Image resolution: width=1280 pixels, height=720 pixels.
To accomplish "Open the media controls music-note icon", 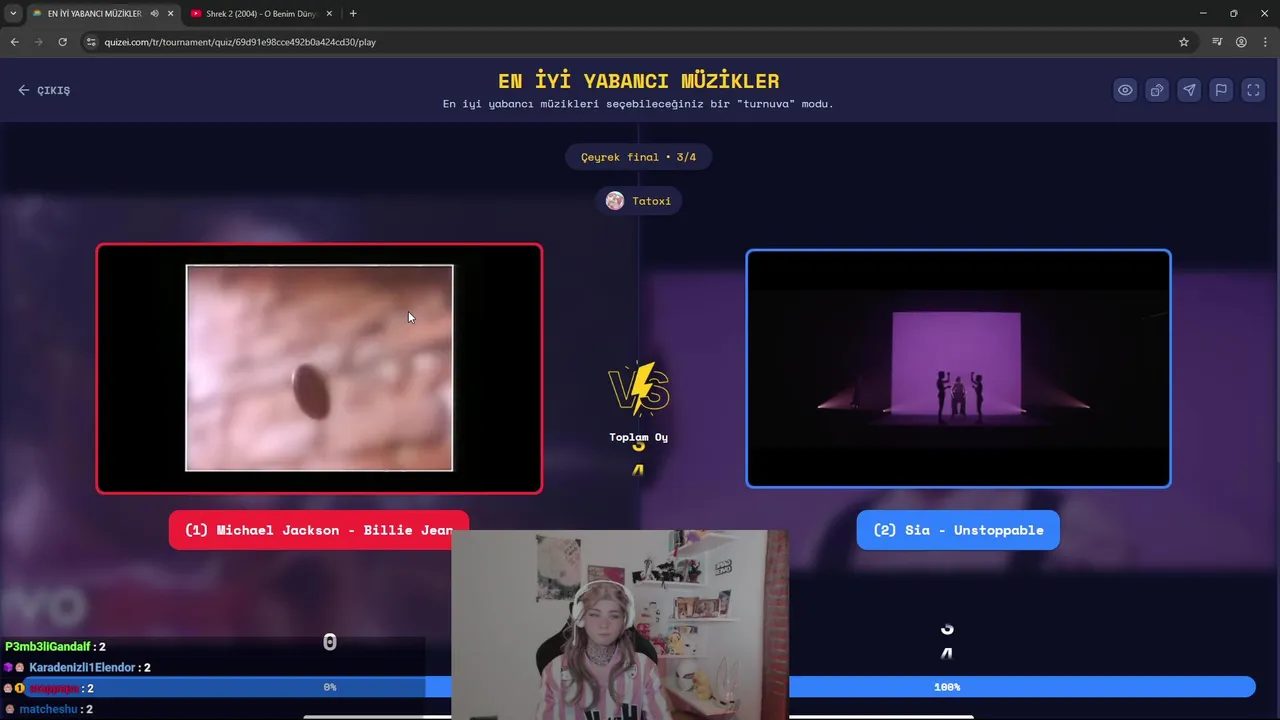I will pos(1217,42).
